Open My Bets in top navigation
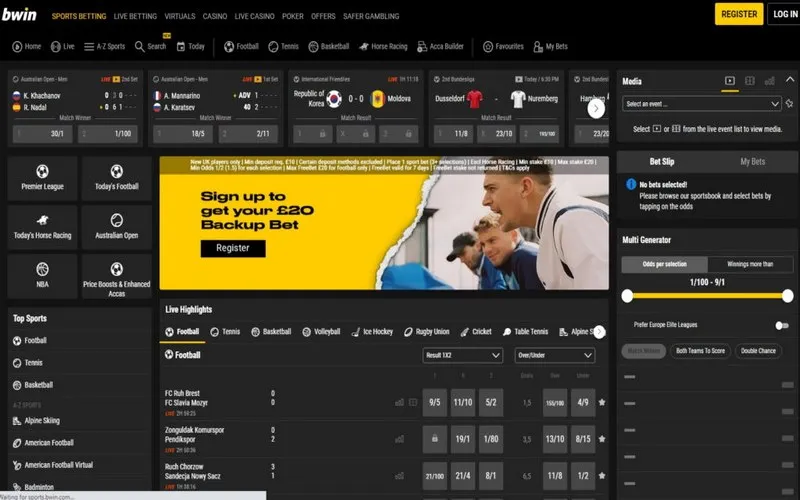 tap(551, 46)
